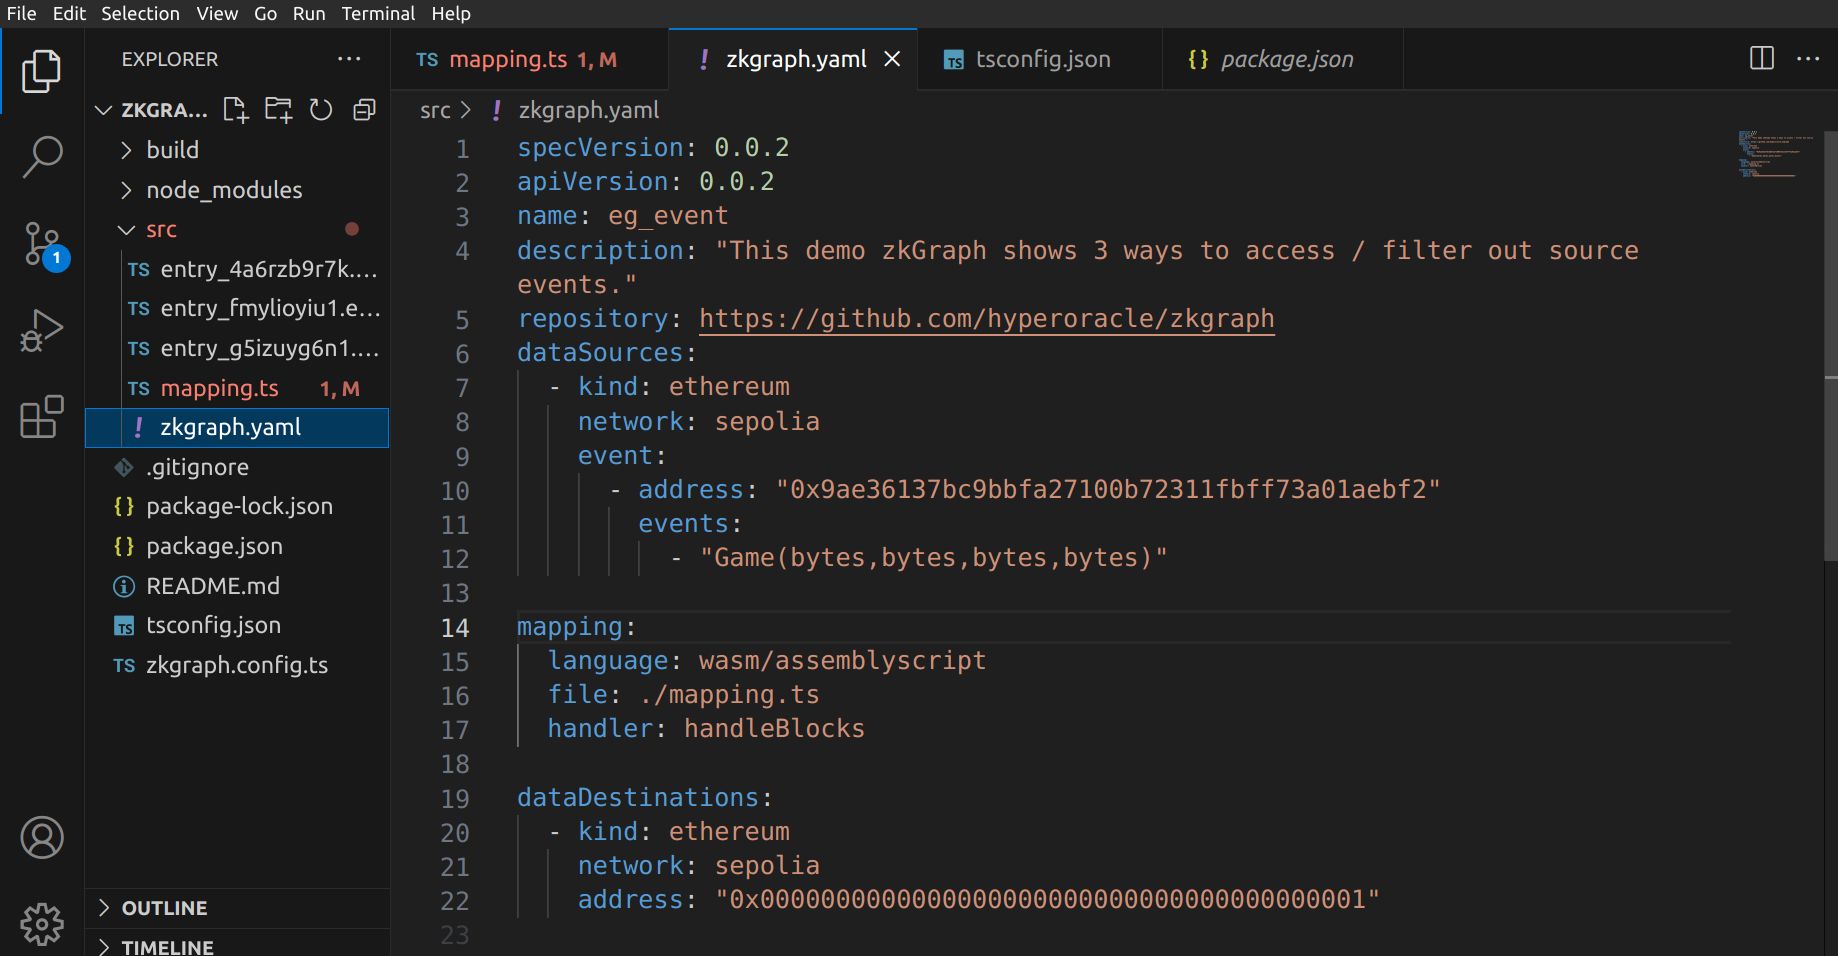Click the .gitignore file icon
The image size is (1838, 956).
click(124, 467)
